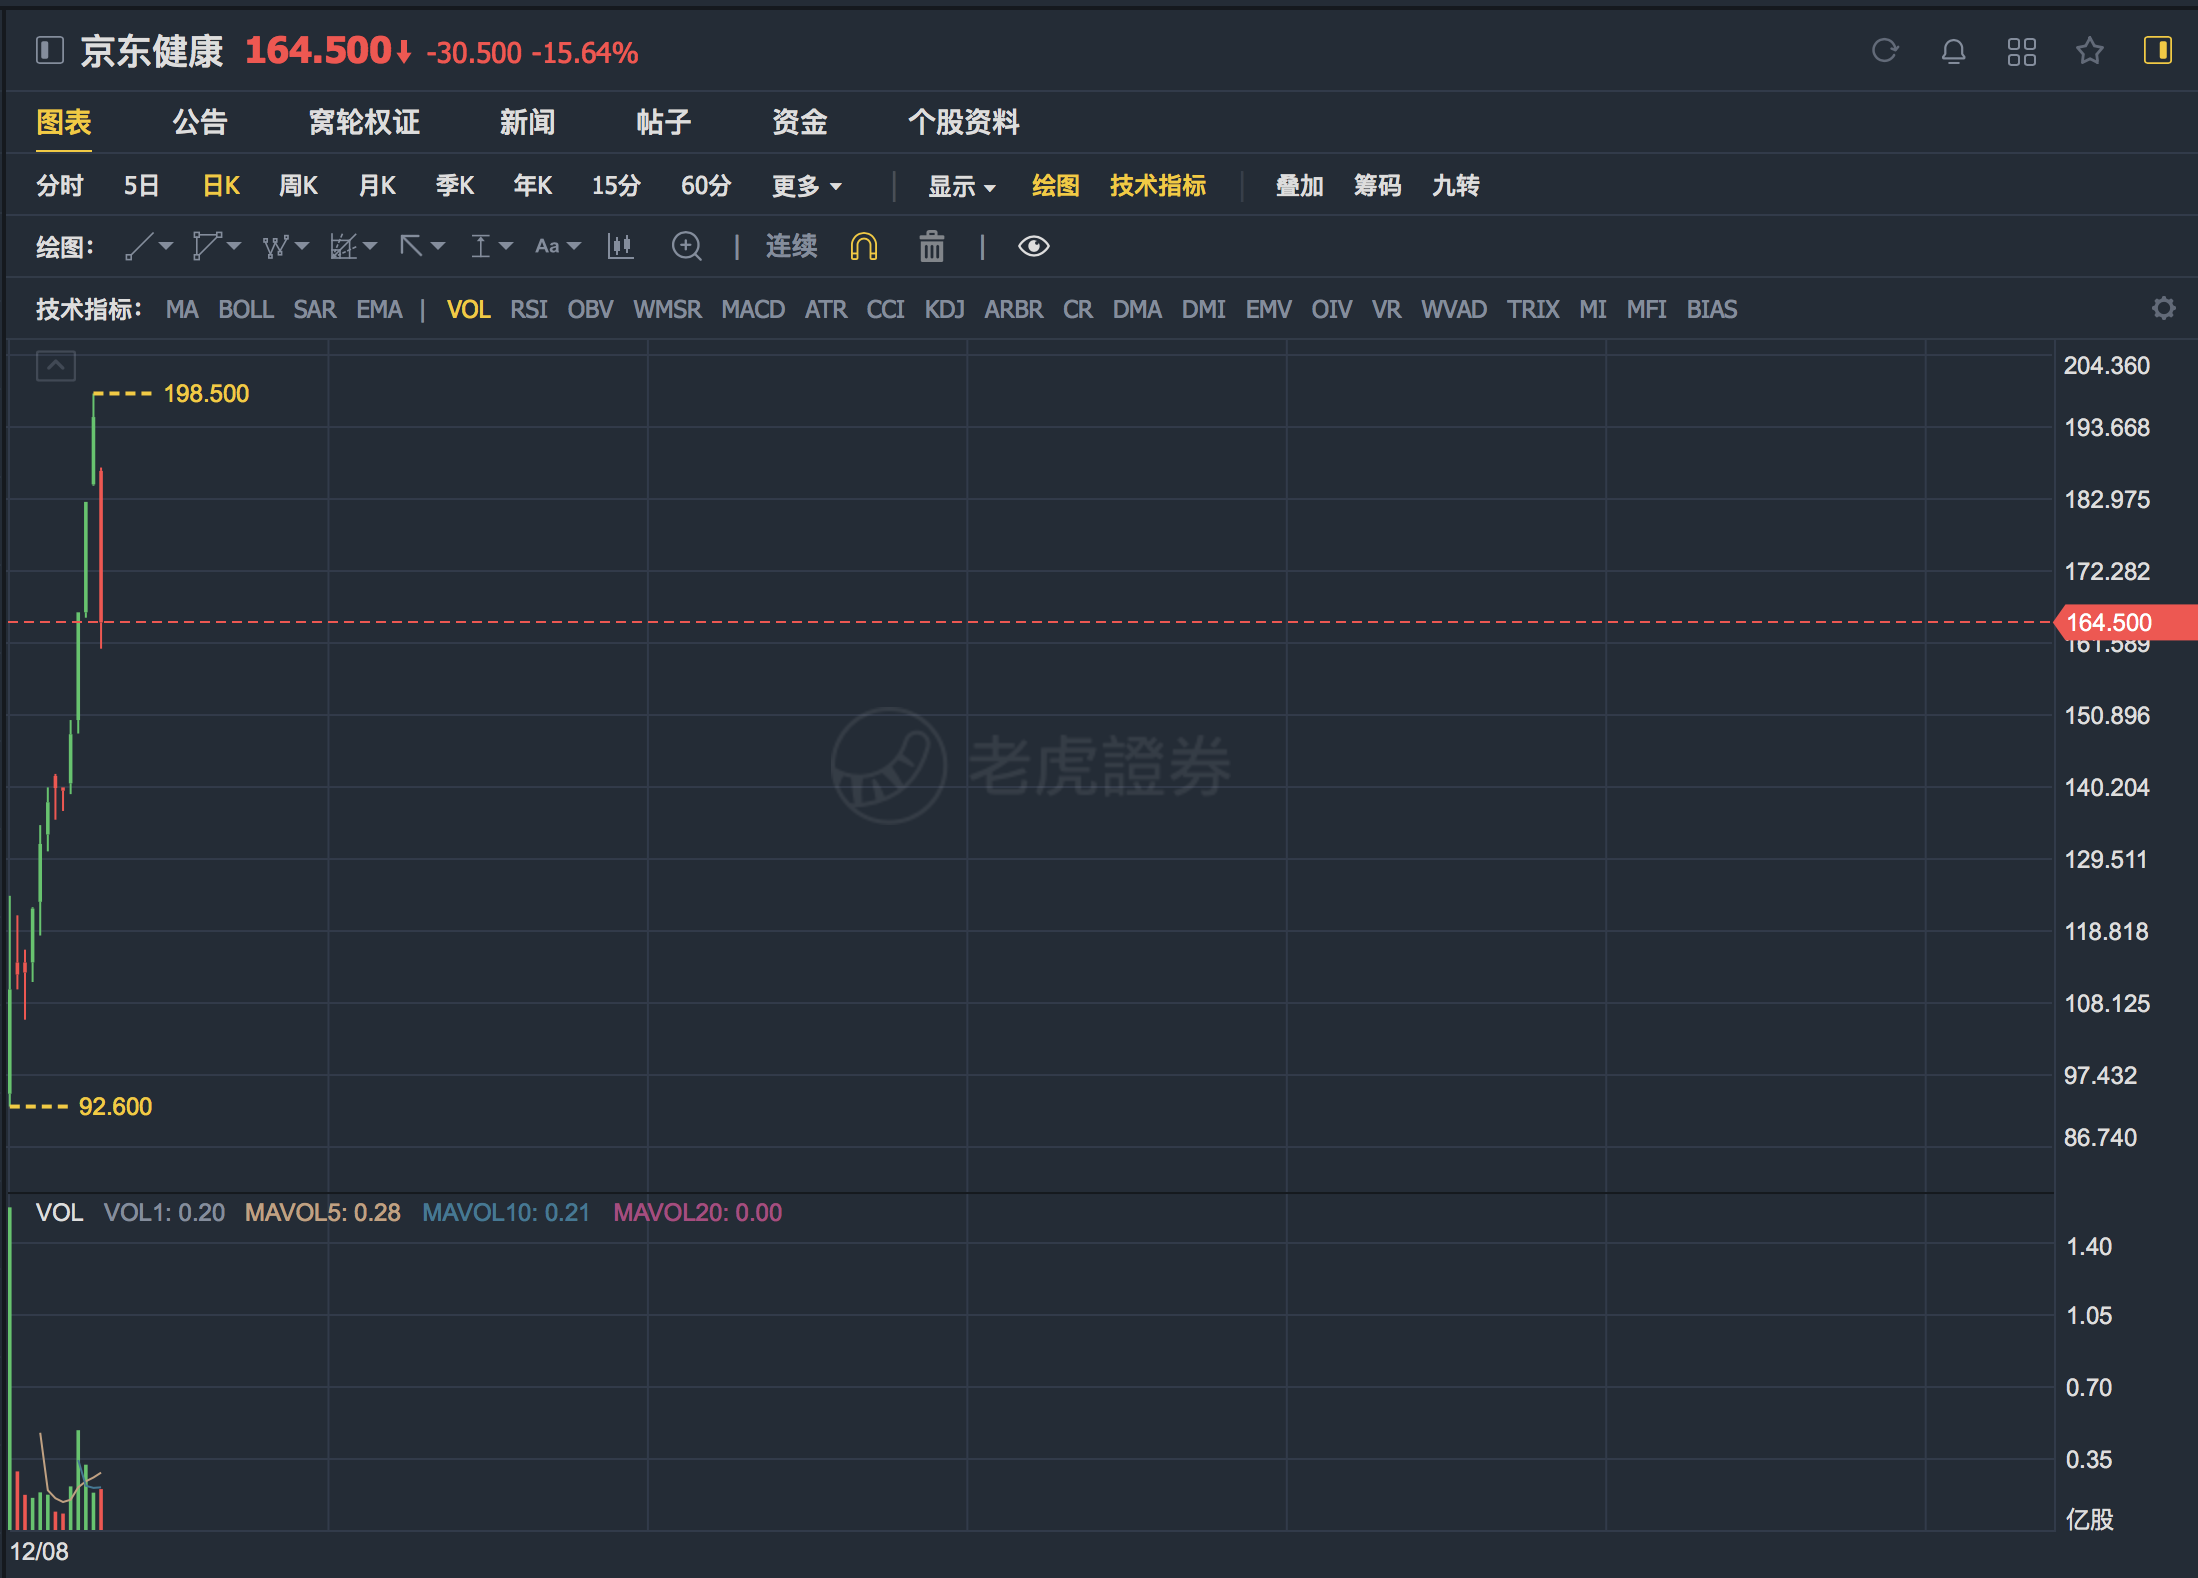Click MAVOL5: 0.28 label
This screenshot has height=1578, width=2198.
323,1213
